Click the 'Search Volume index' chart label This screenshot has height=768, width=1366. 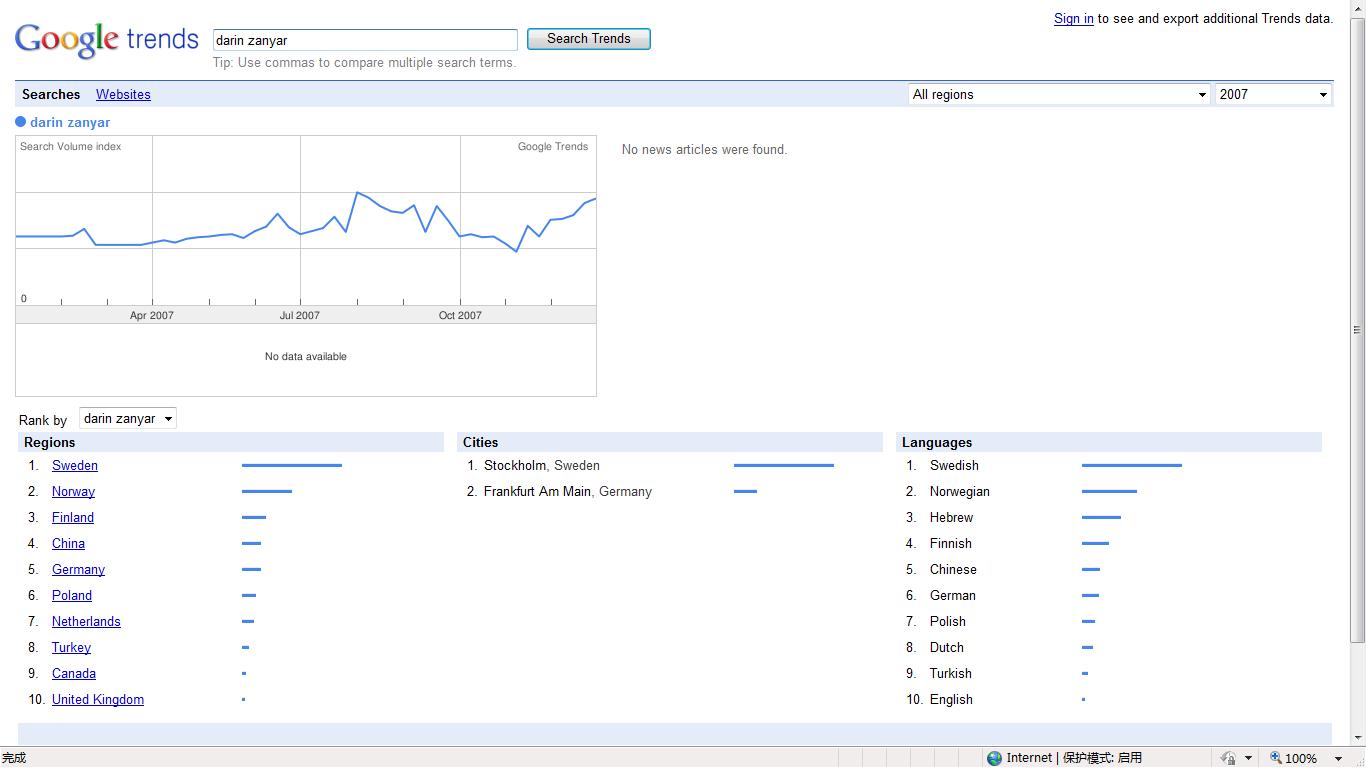click(71, 146)
